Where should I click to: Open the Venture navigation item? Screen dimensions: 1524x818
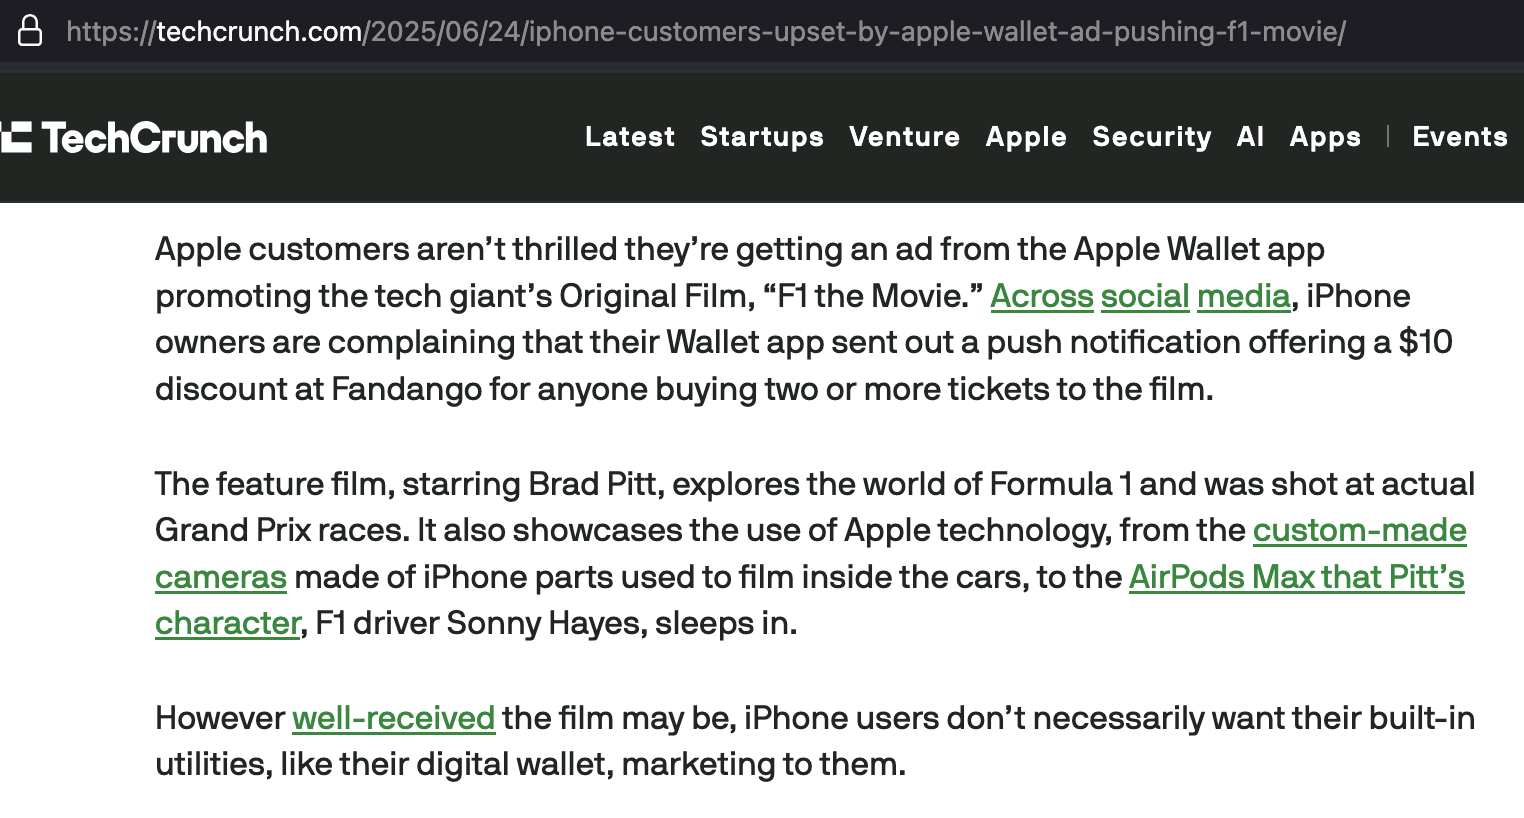tap(904, 137)
